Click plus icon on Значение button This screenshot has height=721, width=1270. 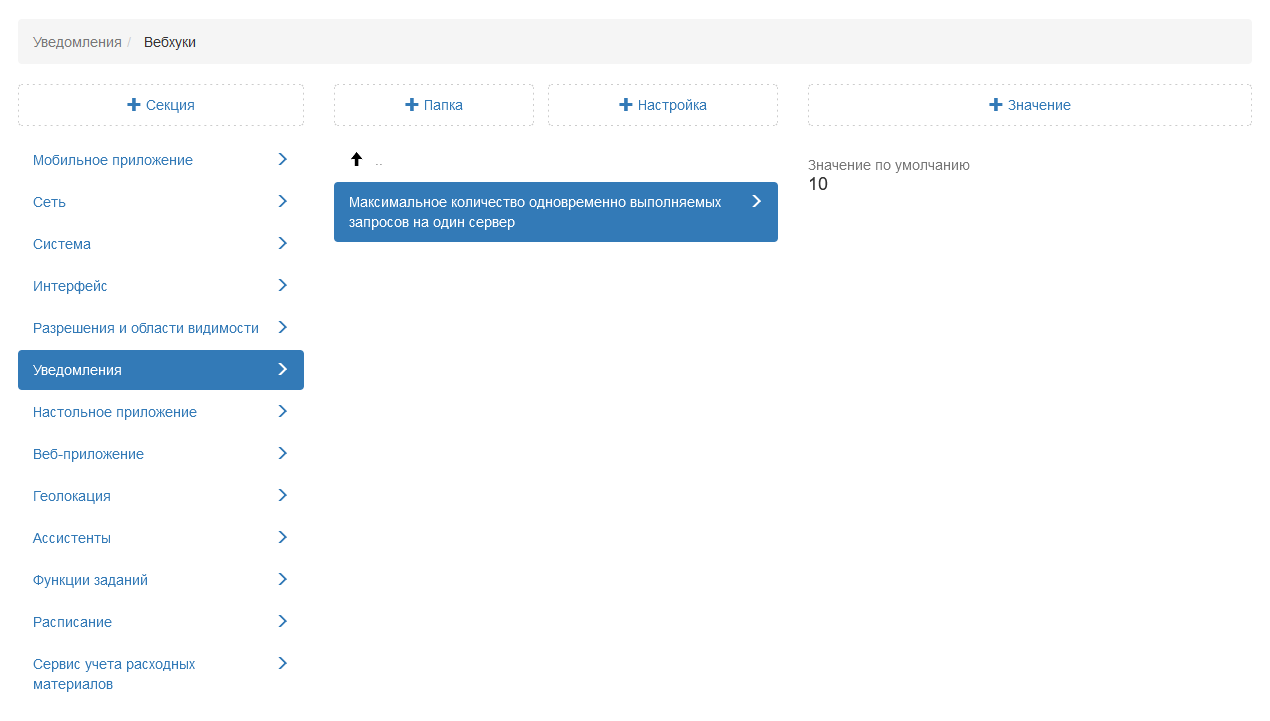(x=995, y=105)
